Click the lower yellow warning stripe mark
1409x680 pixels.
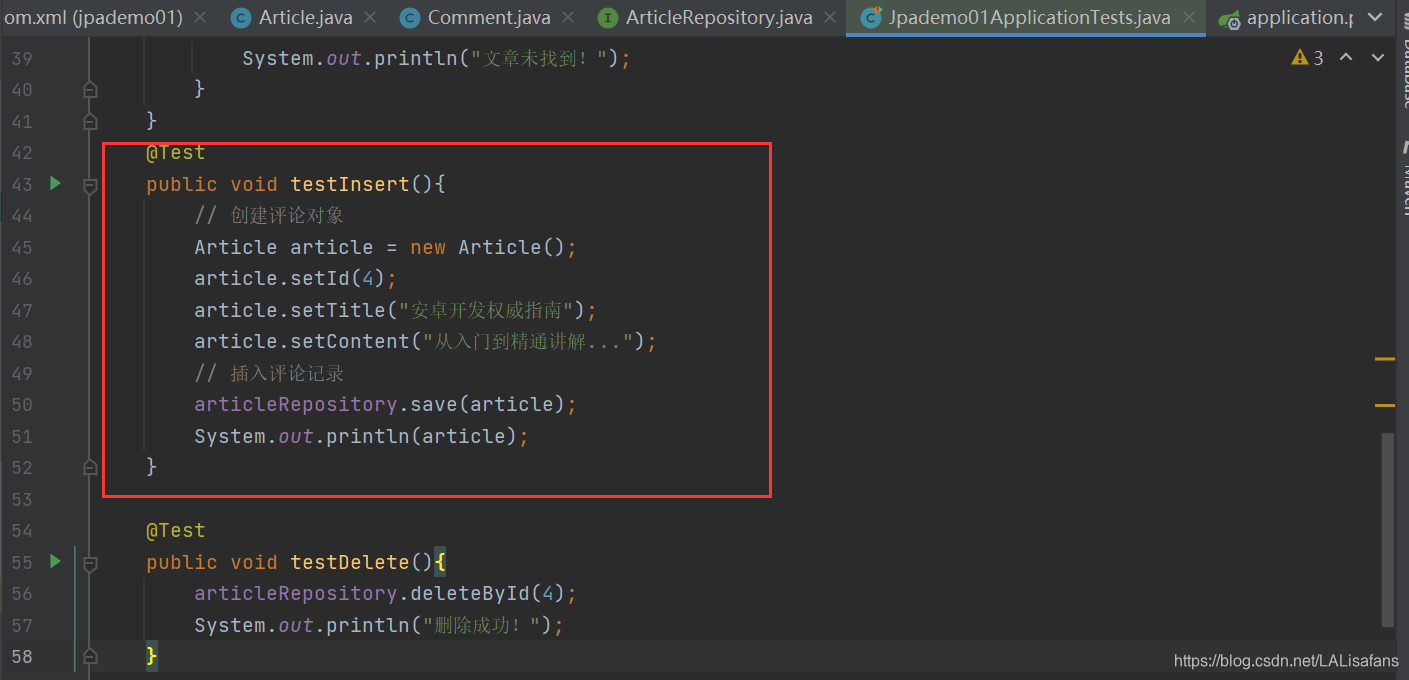(1384, 405)
